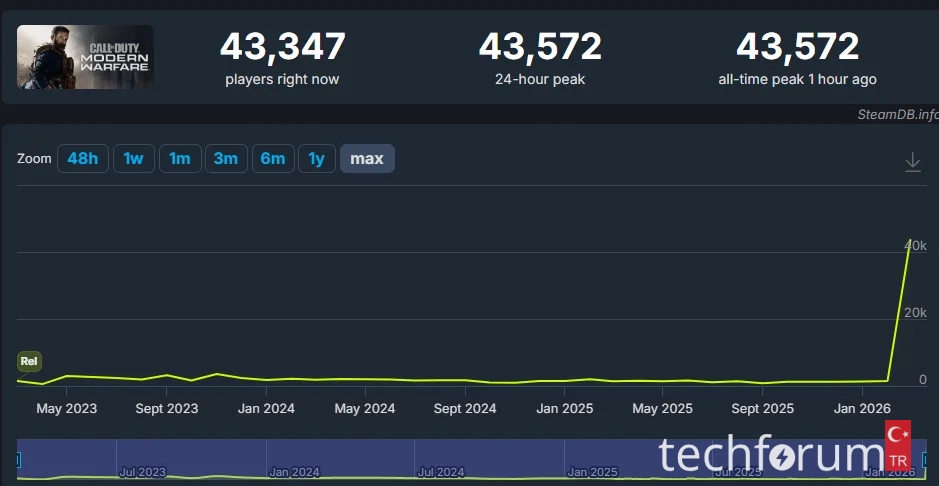Select the 1y zoom button

[316, 159]
